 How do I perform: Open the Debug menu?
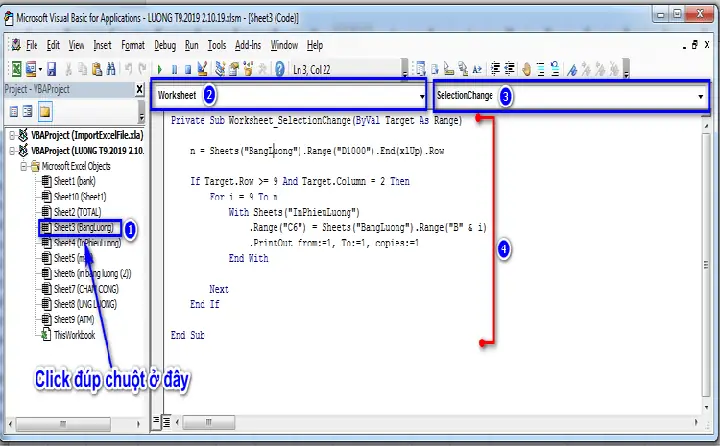[x=165, y=45]
